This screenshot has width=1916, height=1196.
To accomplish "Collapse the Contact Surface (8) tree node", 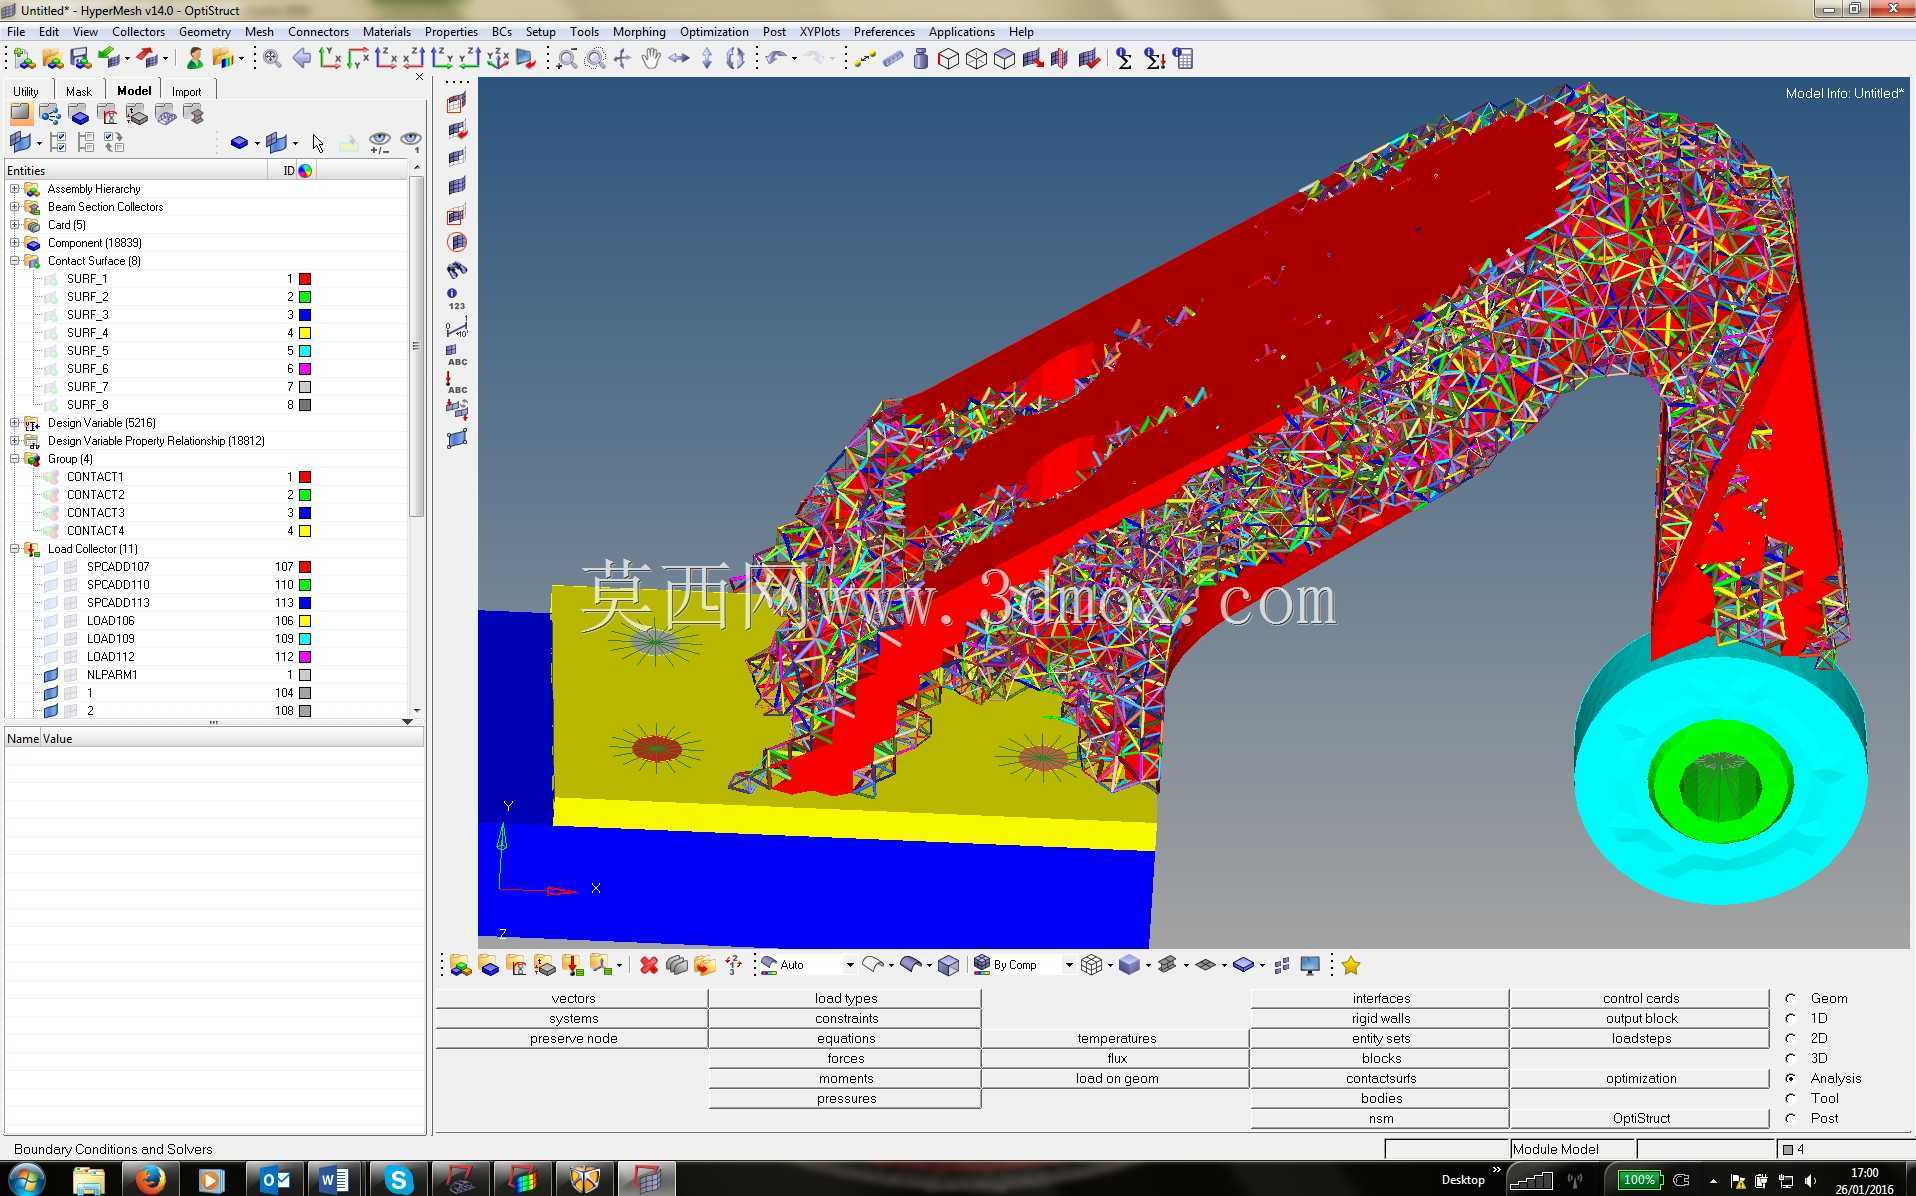I will point(15,261).
